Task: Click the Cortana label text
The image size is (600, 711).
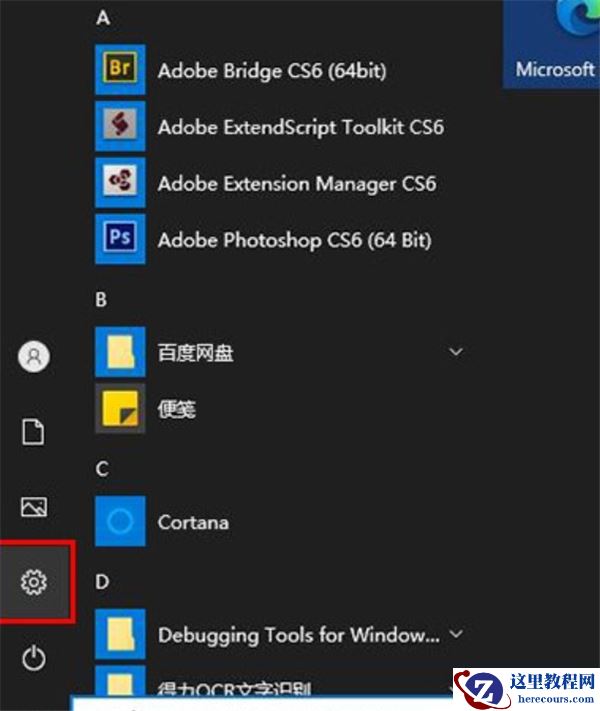Action: 193,522
